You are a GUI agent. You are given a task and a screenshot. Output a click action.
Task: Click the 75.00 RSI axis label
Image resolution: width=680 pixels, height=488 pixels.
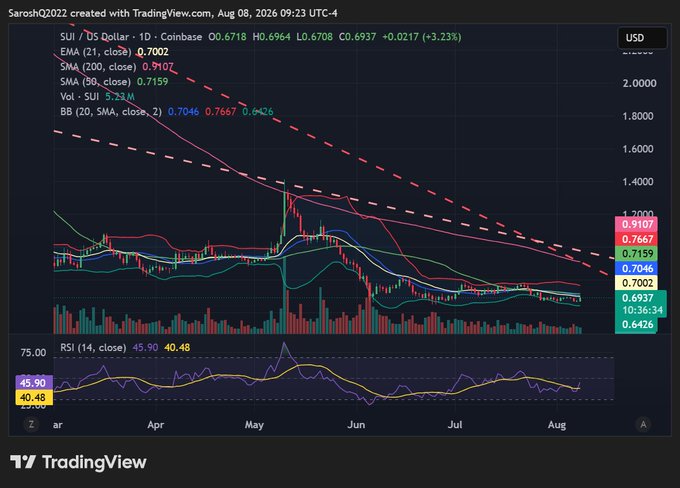tap(33, 353)
